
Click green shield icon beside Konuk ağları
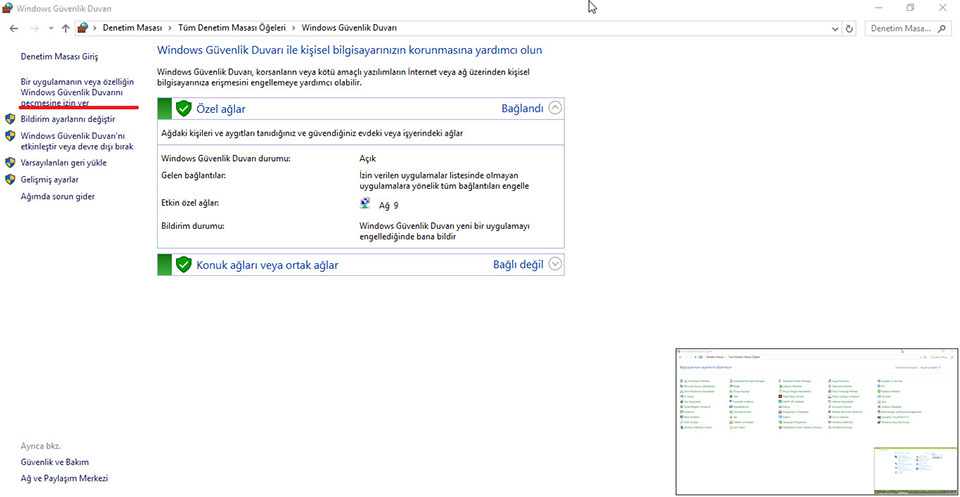click(x=184, y=264)
